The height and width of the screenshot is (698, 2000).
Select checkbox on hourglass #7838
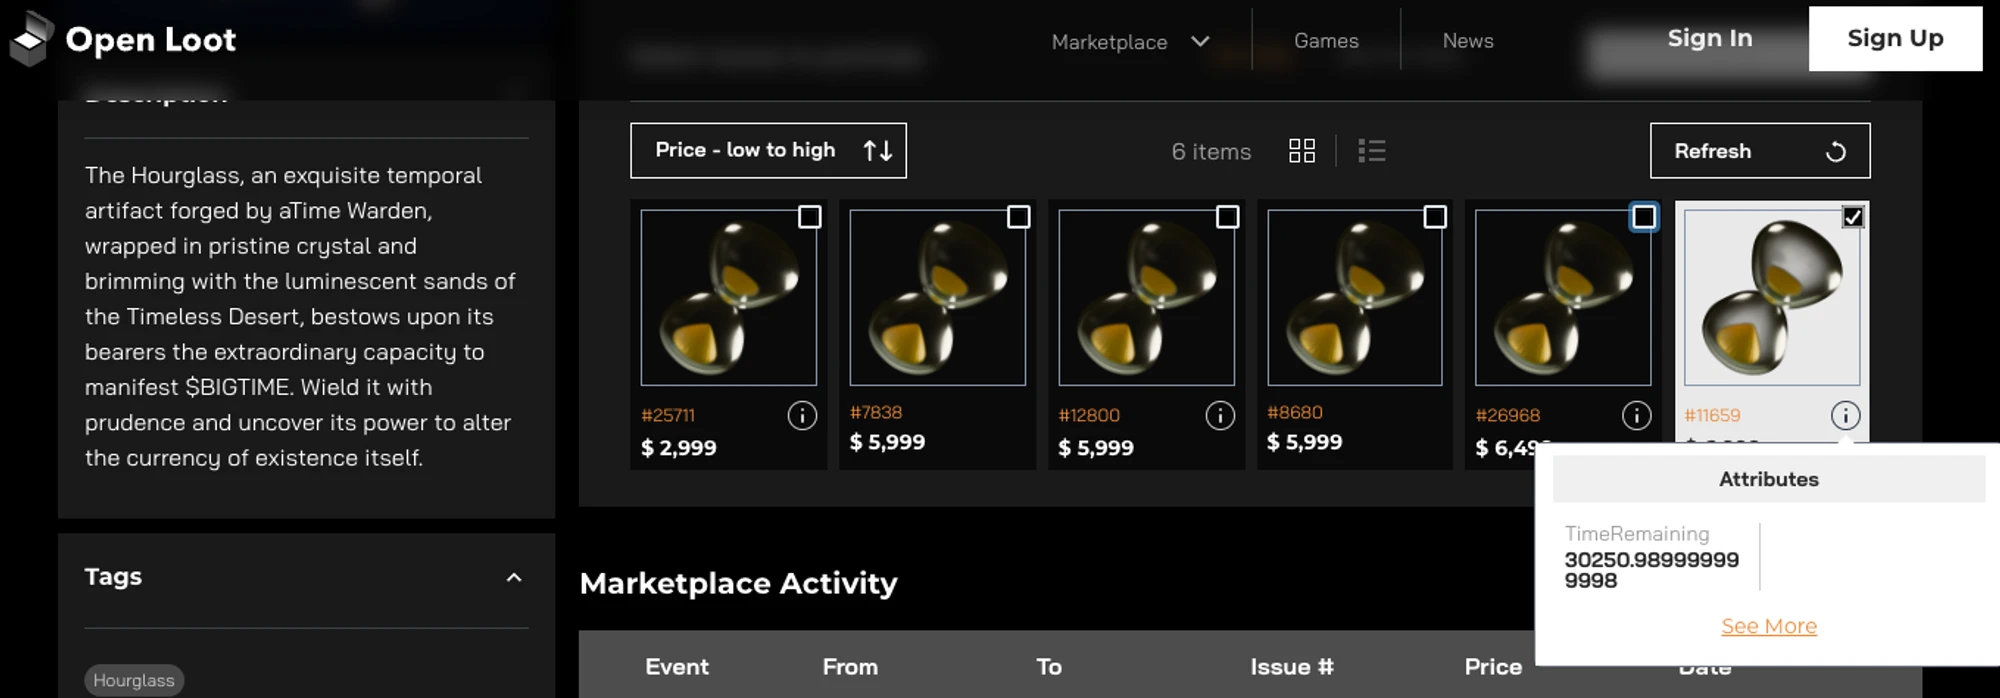coord(1018,217)
